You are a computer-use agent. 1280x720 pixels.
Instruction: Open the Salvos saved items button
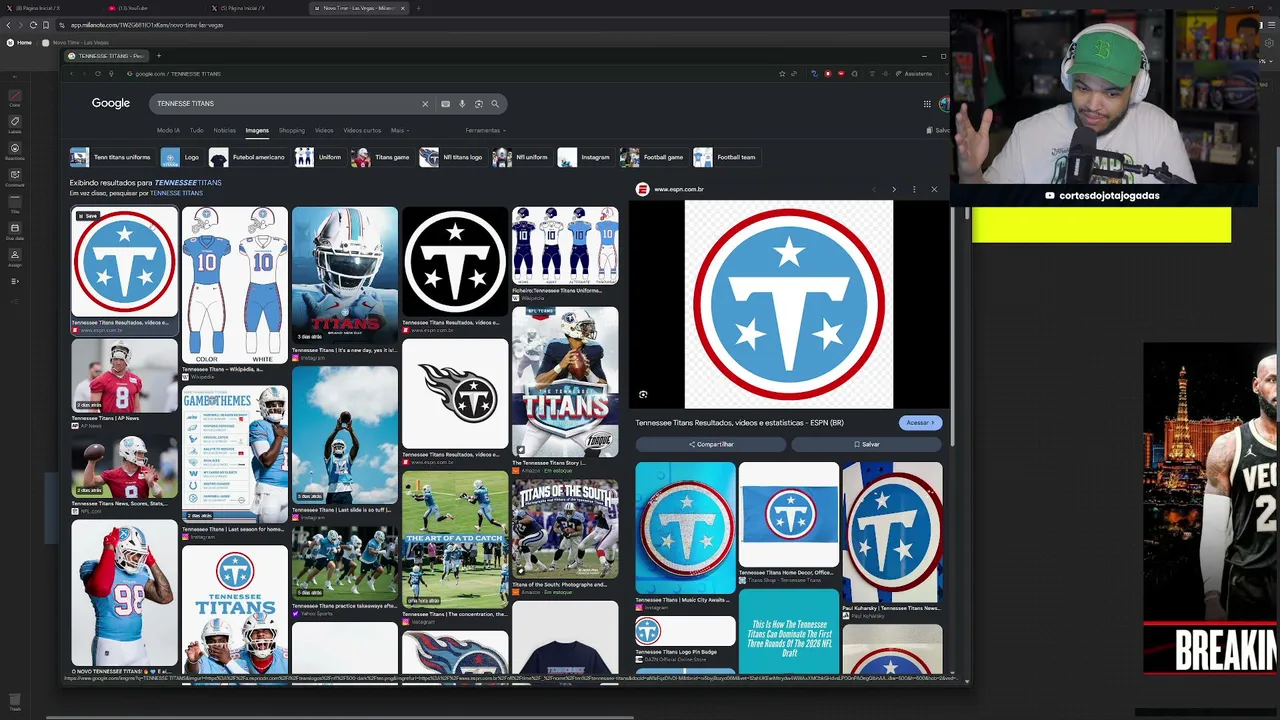click(x=939, y=130)
